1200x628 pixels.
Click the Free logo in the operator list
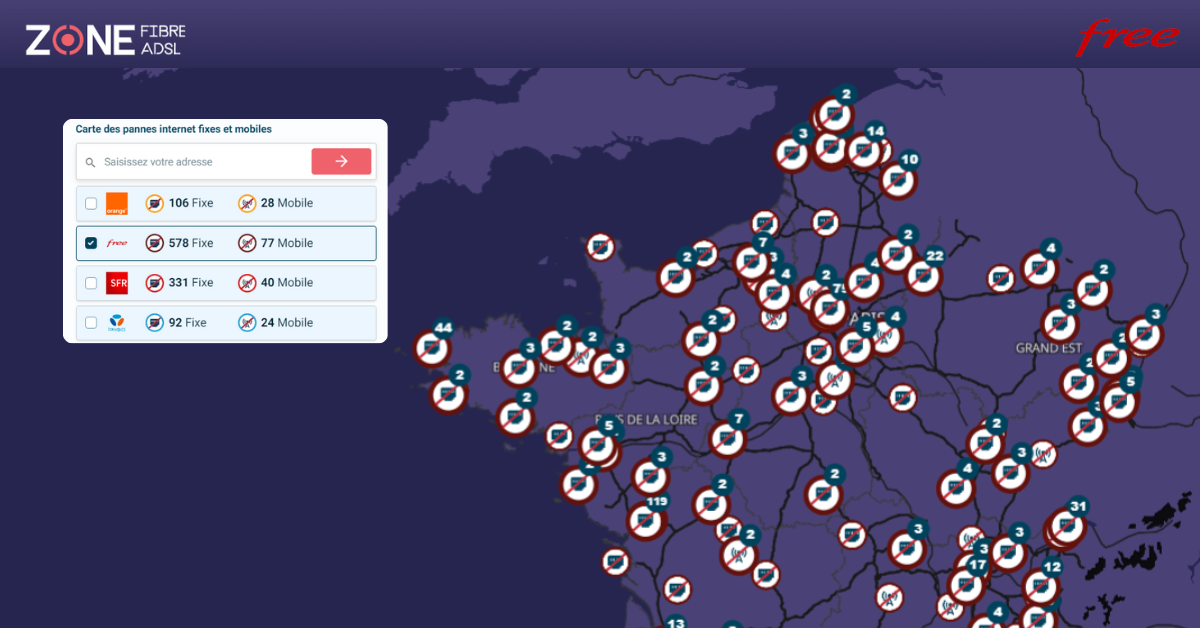click(117, 243)
